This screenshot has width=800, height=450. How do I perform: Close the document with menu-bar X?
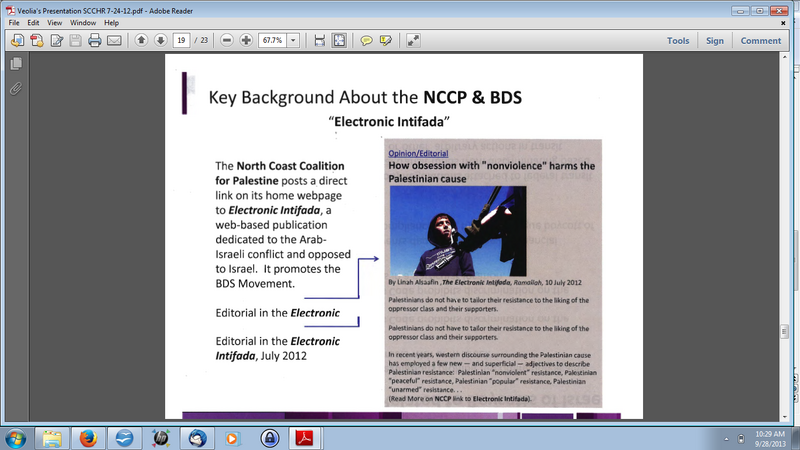(783, 22)
